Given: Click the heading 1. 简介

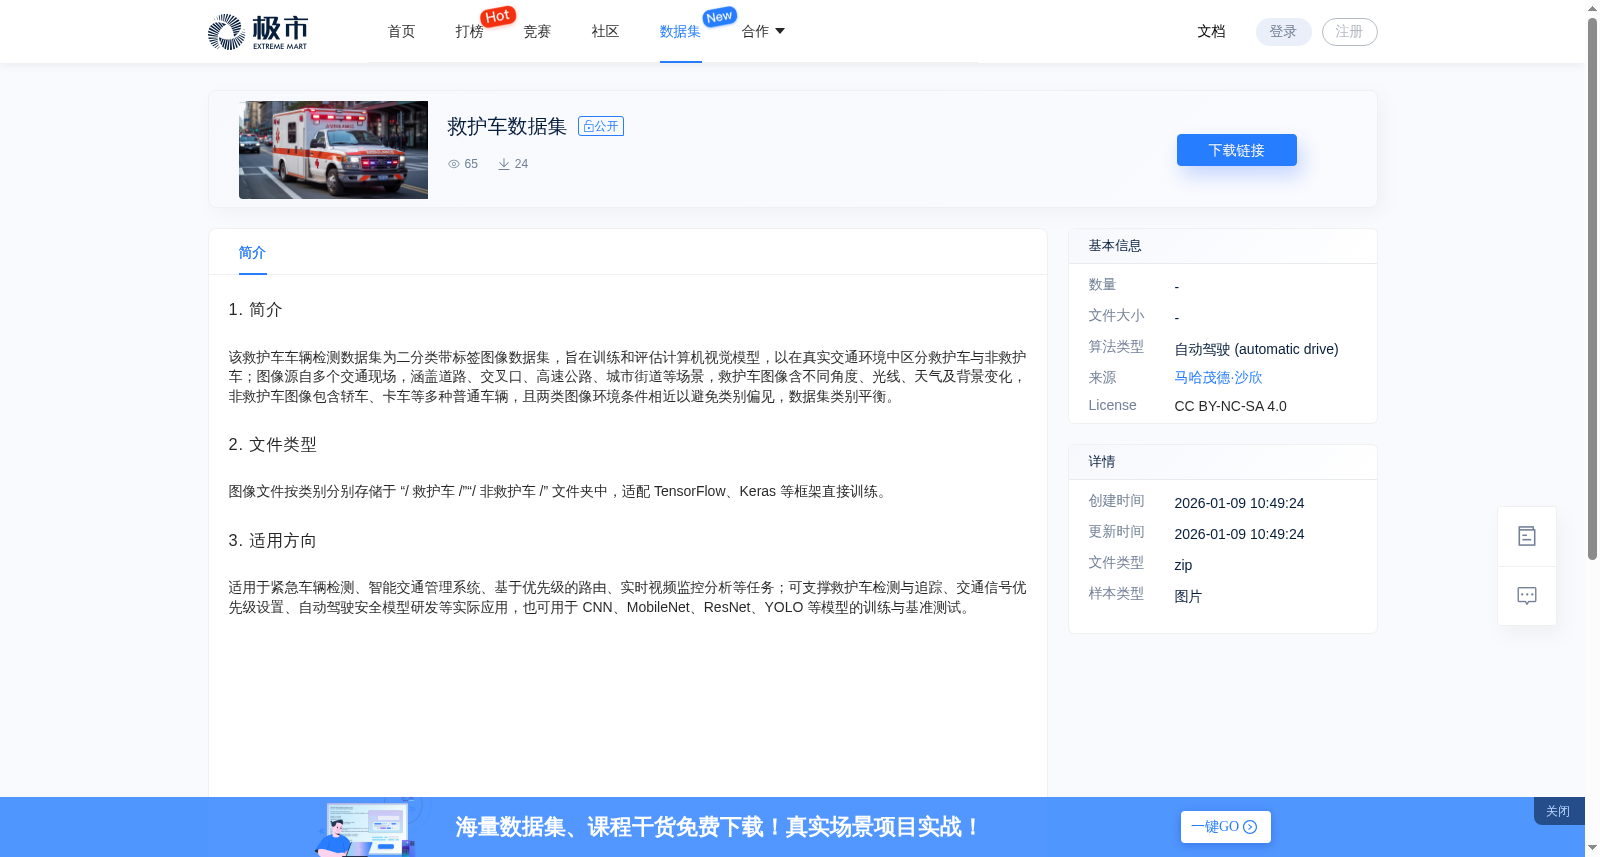Looking at the screenshot, I should pos(255,310).
